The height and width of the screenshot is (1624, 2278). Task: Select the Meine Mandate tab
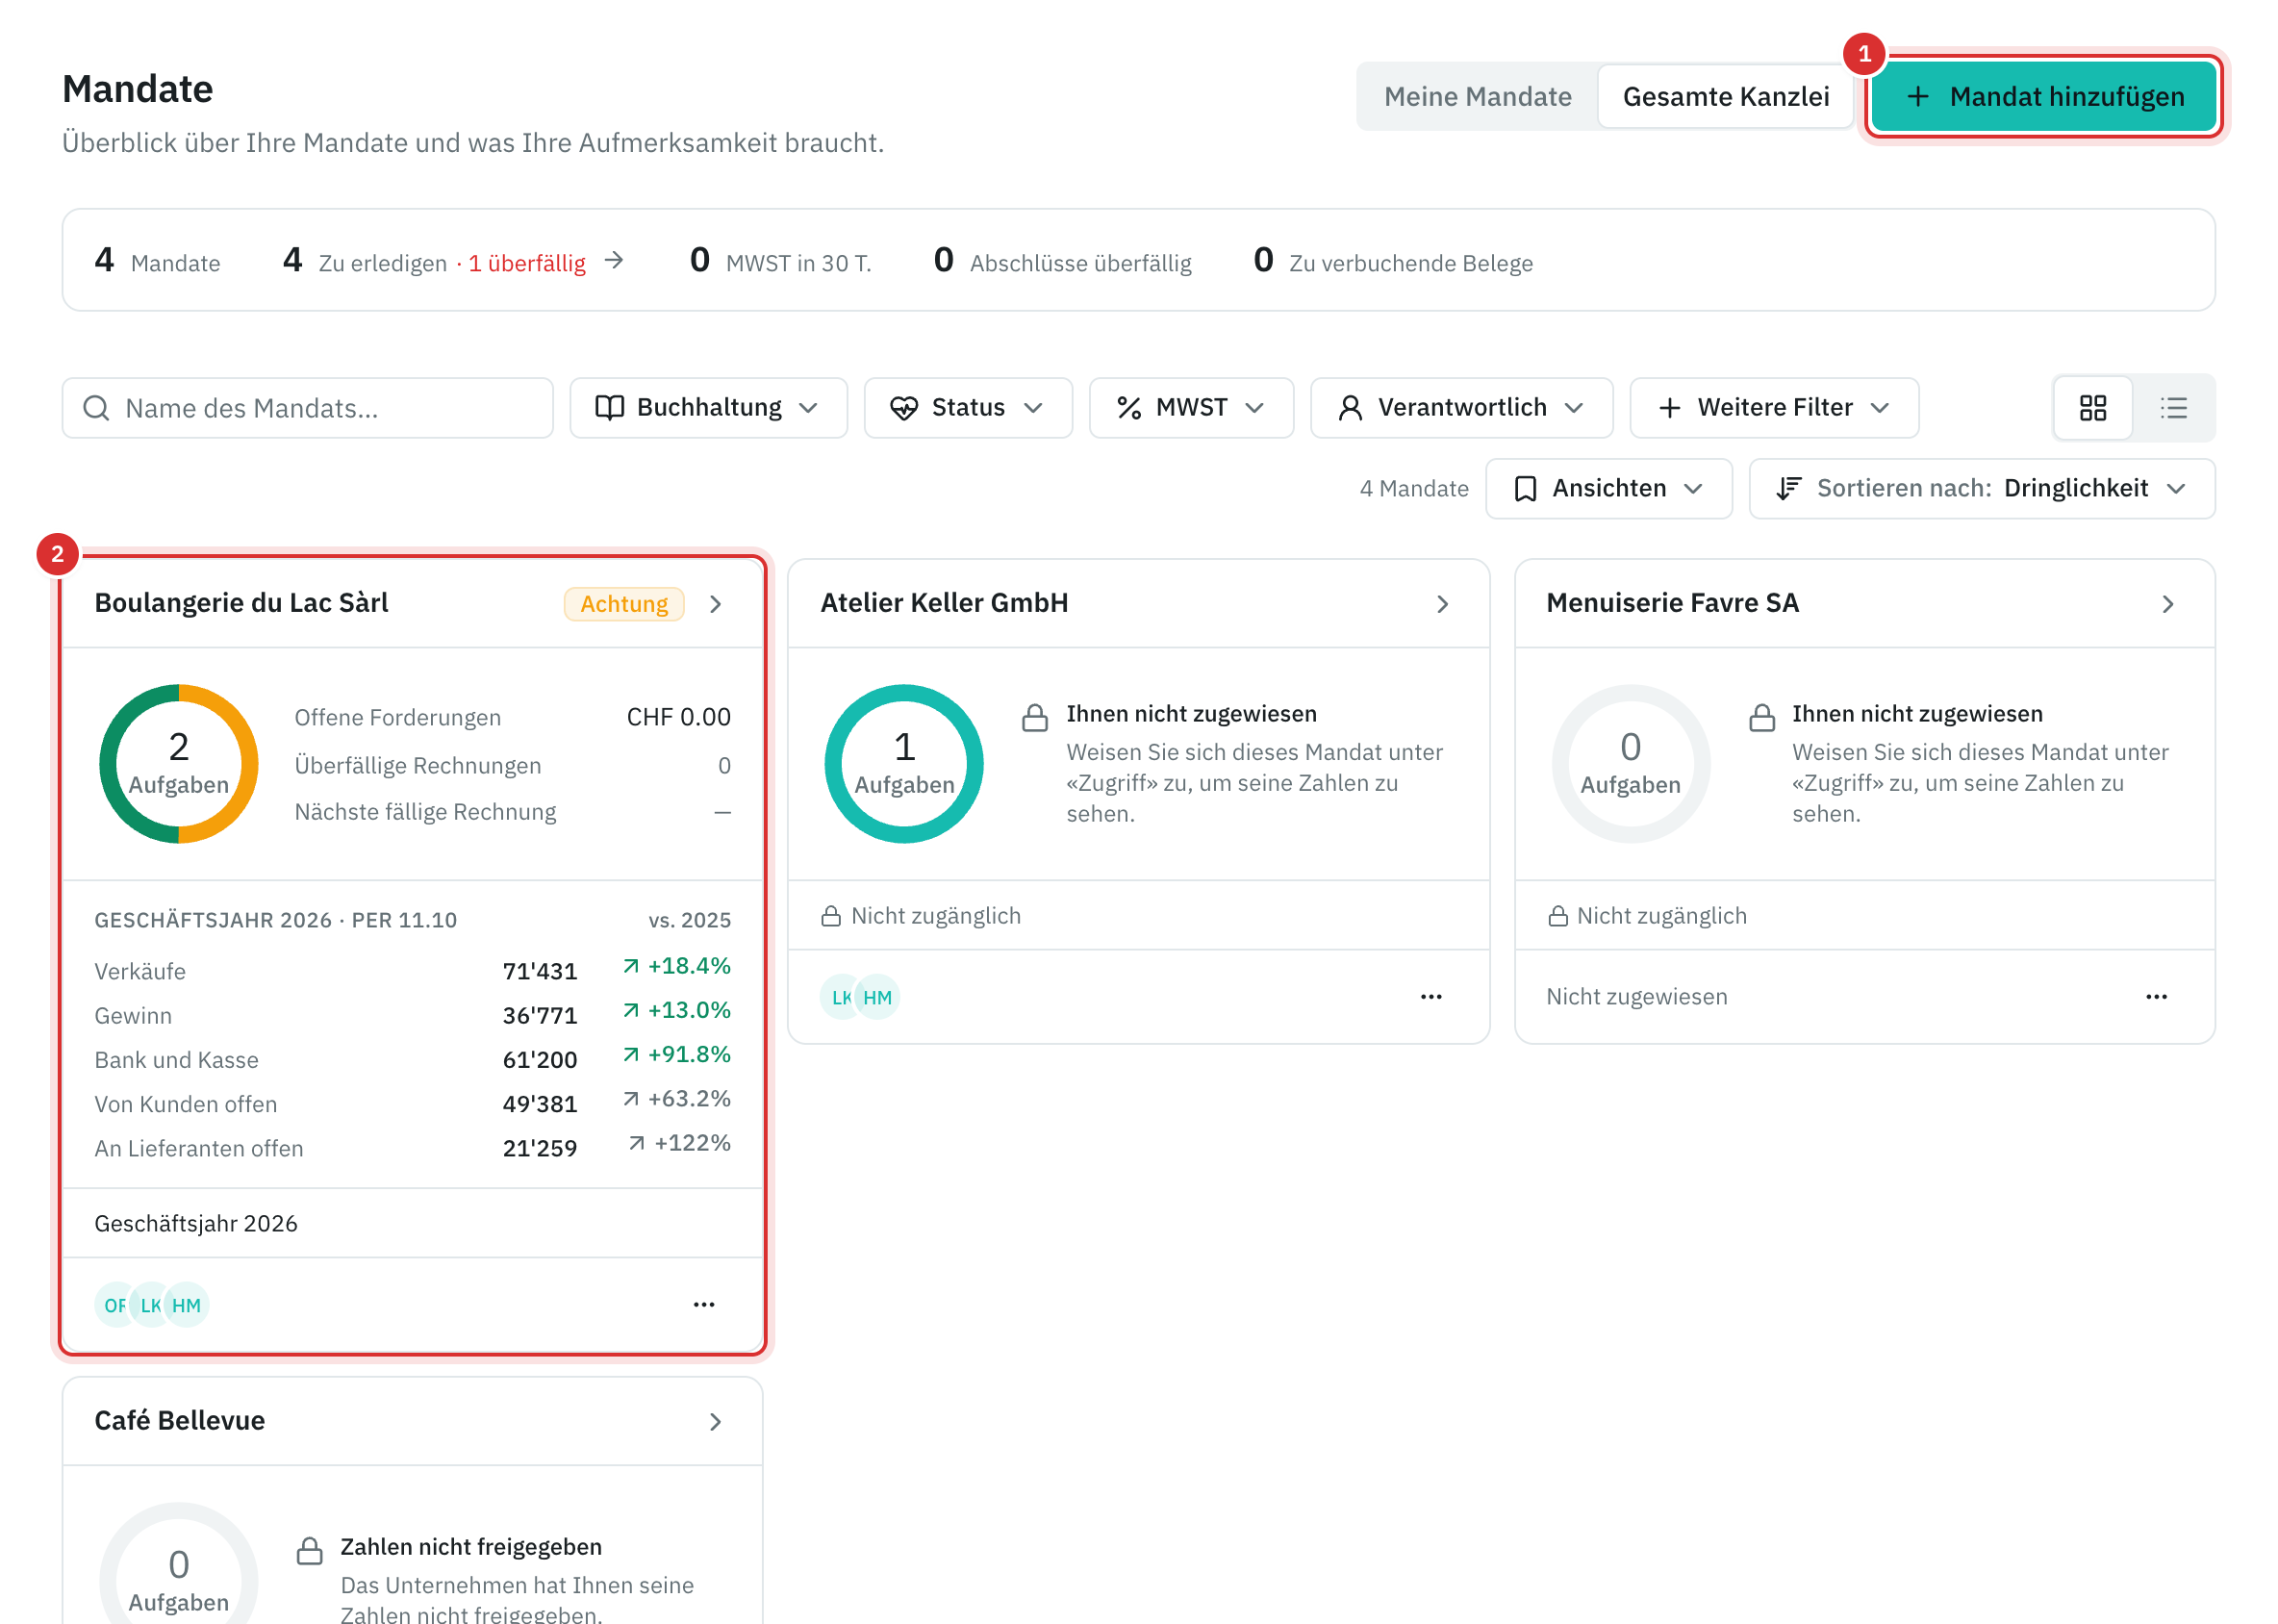tap(1477, 97)
